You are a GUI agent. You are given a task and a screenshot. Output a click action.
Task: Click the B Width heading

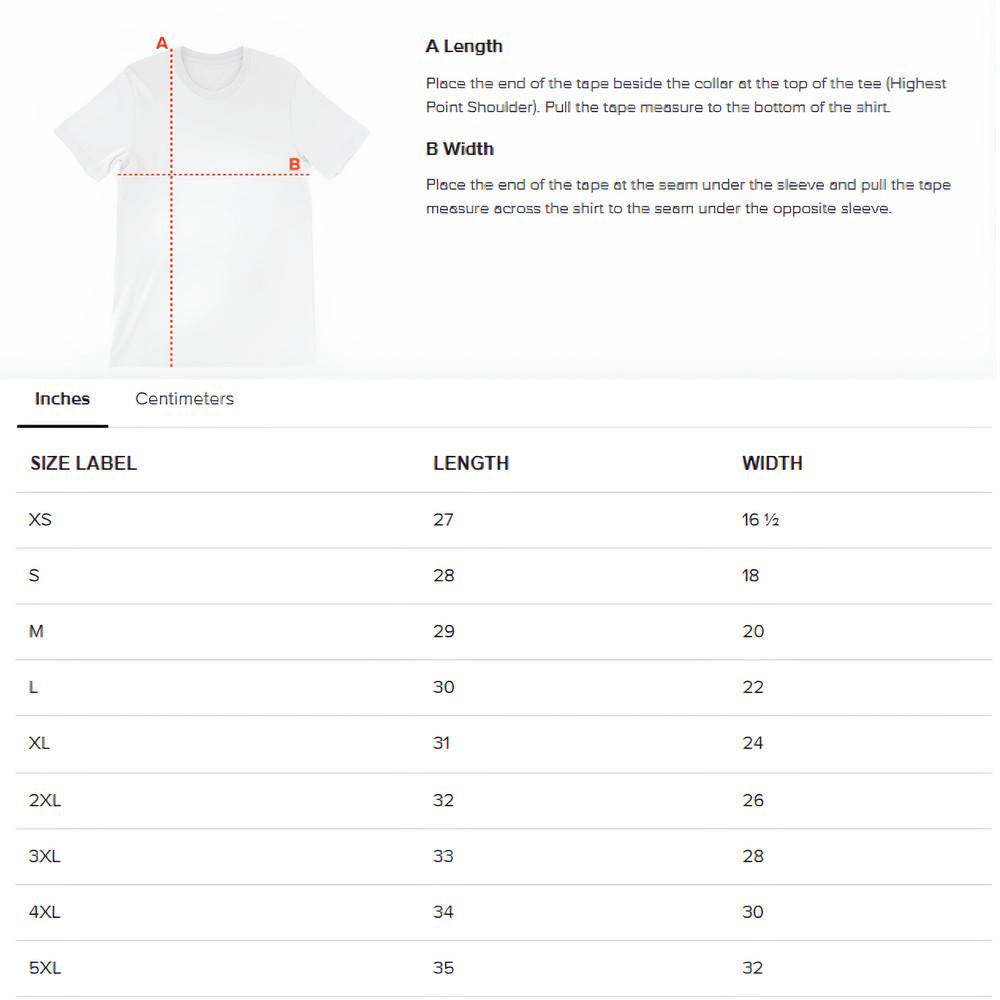[460, 149]
